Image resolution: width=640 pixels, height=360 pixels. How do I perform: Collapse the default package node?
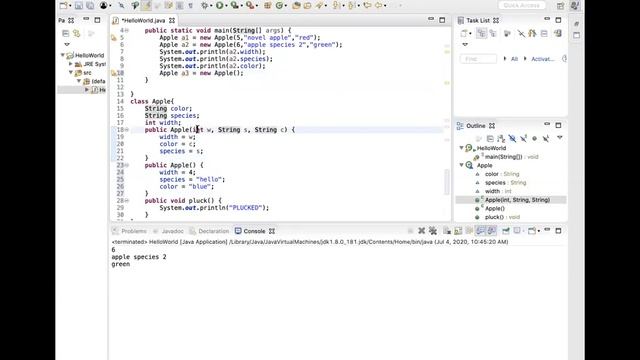point(79,81)
